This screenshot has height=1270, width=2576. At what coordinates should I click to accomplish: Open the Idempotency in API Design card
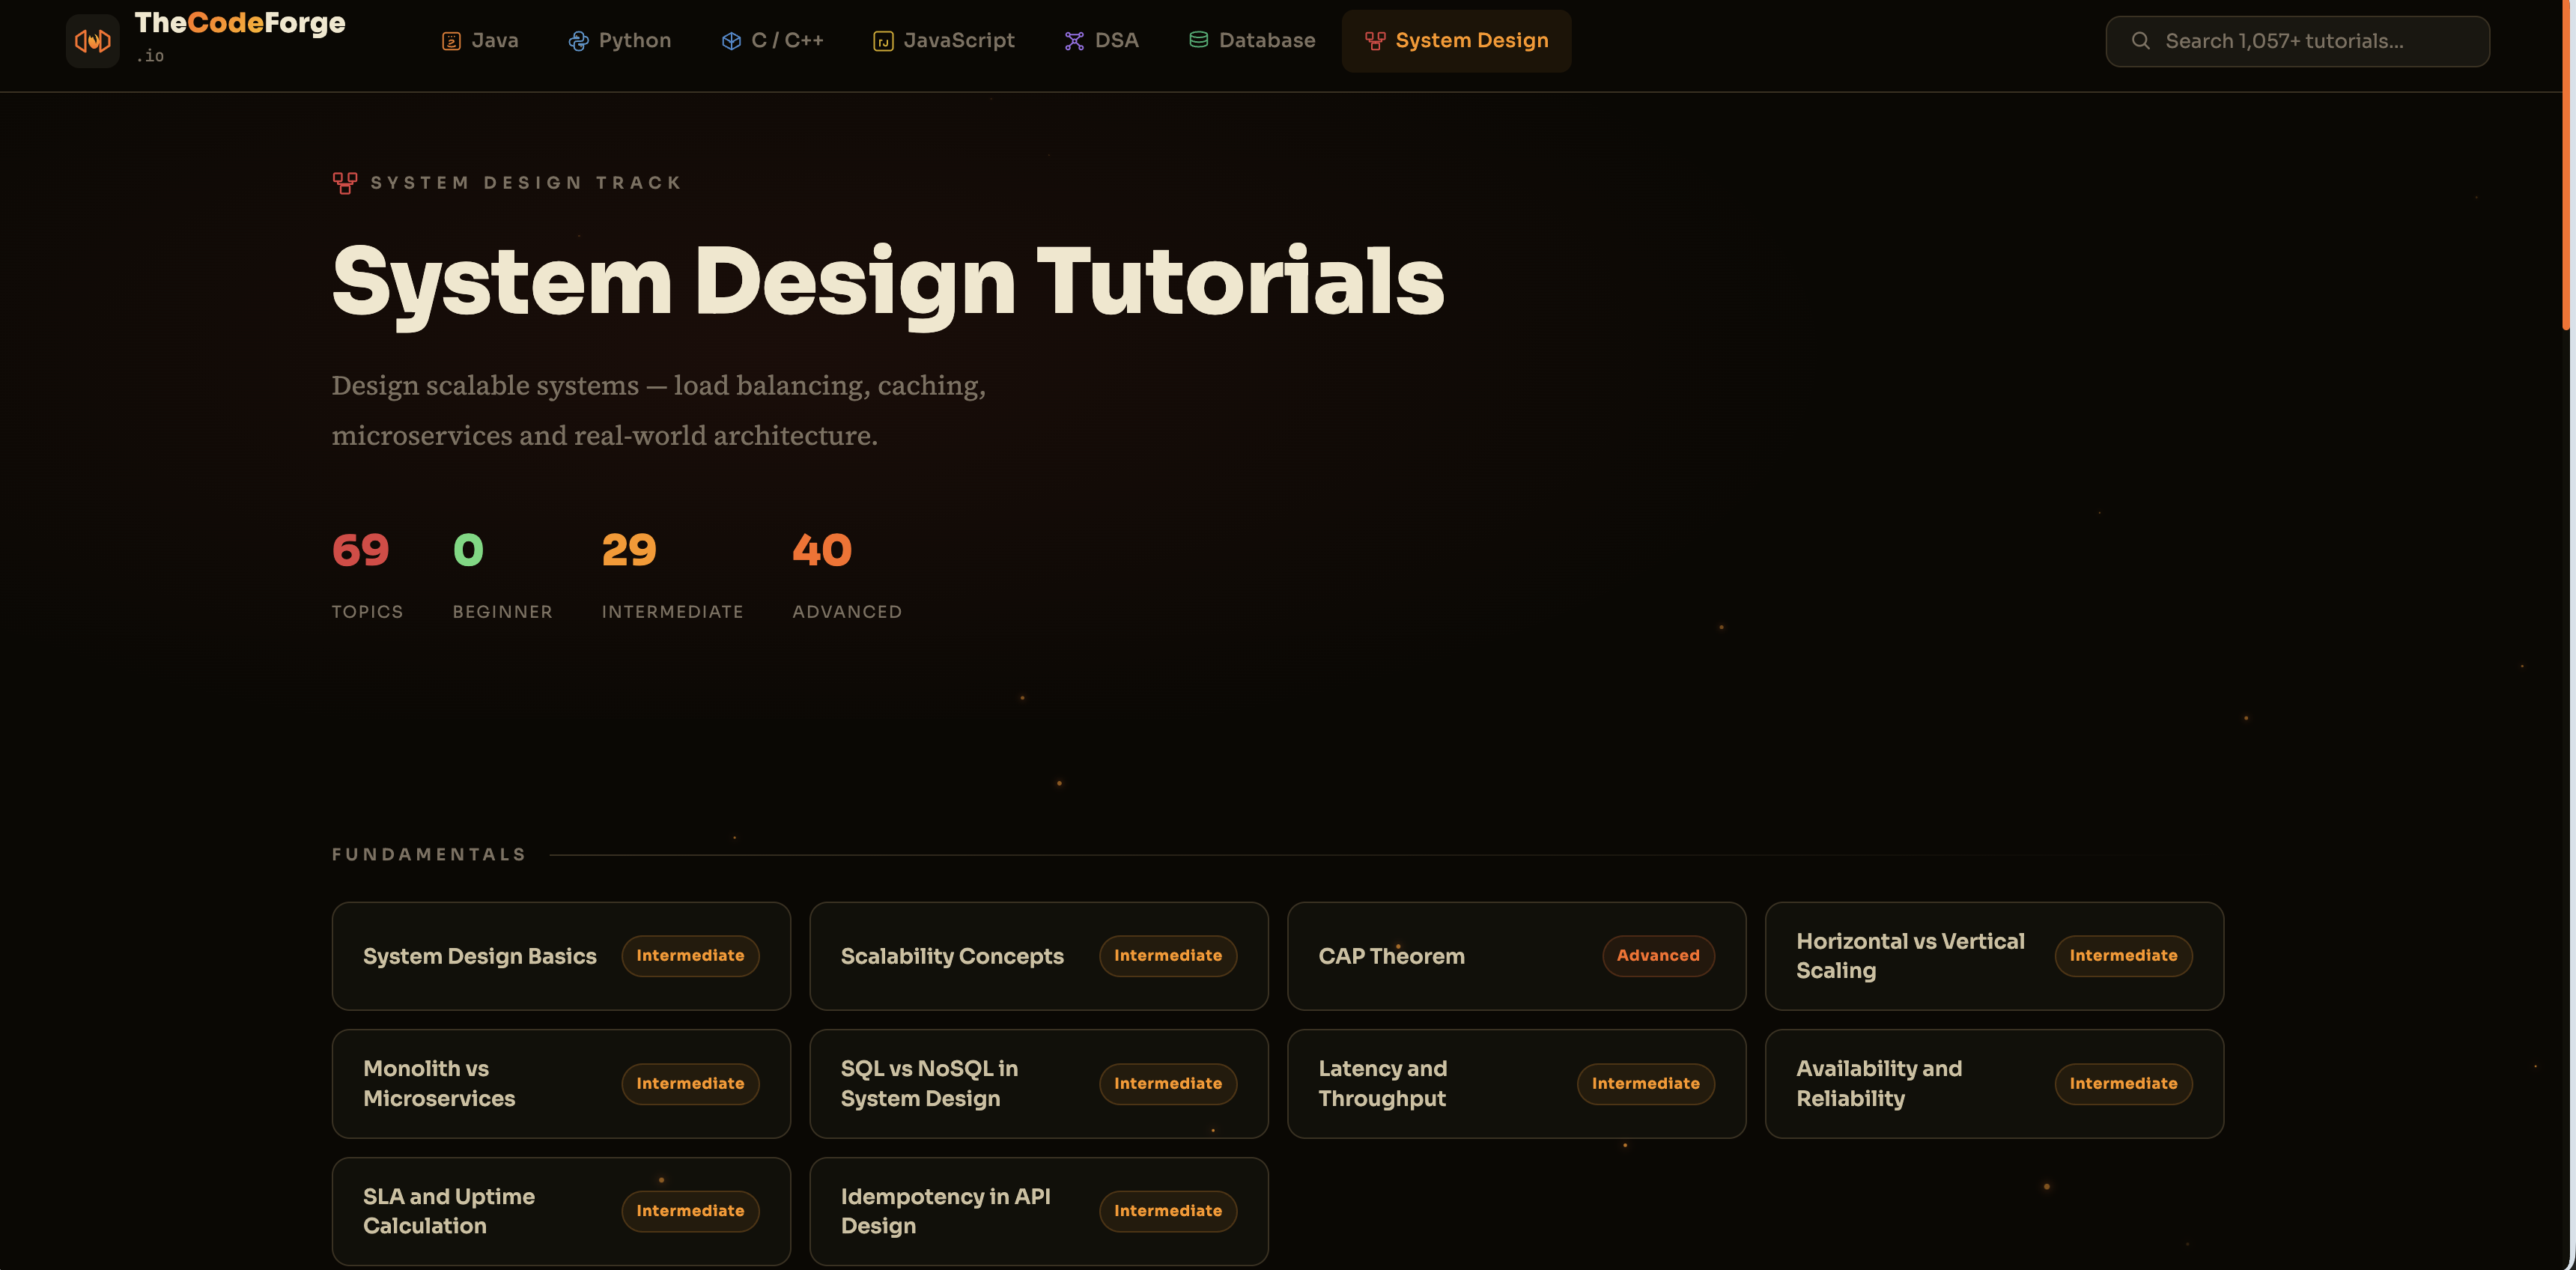[x=1039, y=1210]
